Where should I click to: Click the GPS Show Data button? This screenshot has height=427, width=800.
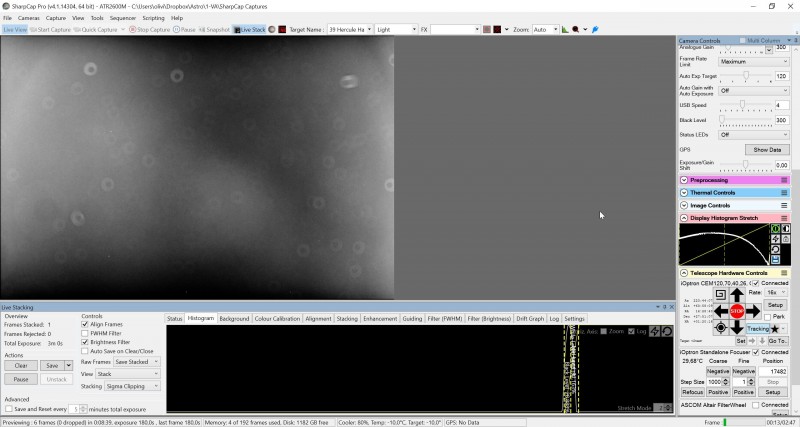tap(767, 149)
